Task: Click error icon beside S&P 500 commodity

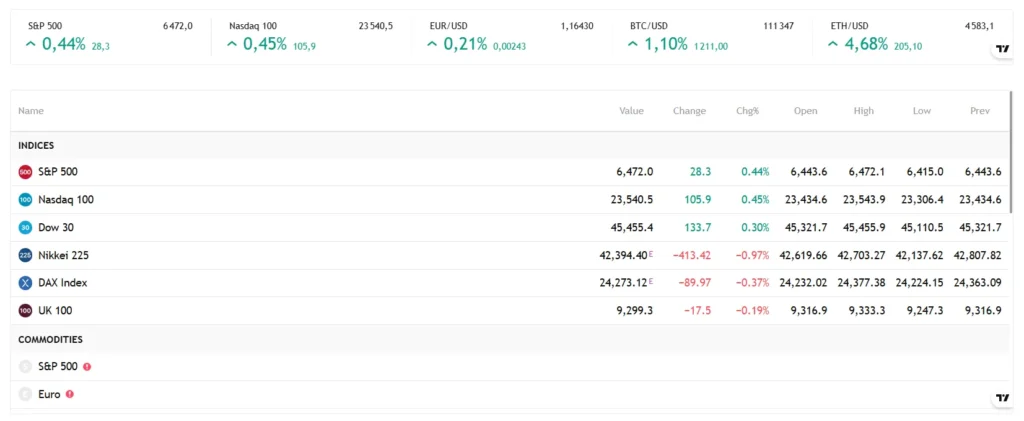Action: tap(87, 367)
